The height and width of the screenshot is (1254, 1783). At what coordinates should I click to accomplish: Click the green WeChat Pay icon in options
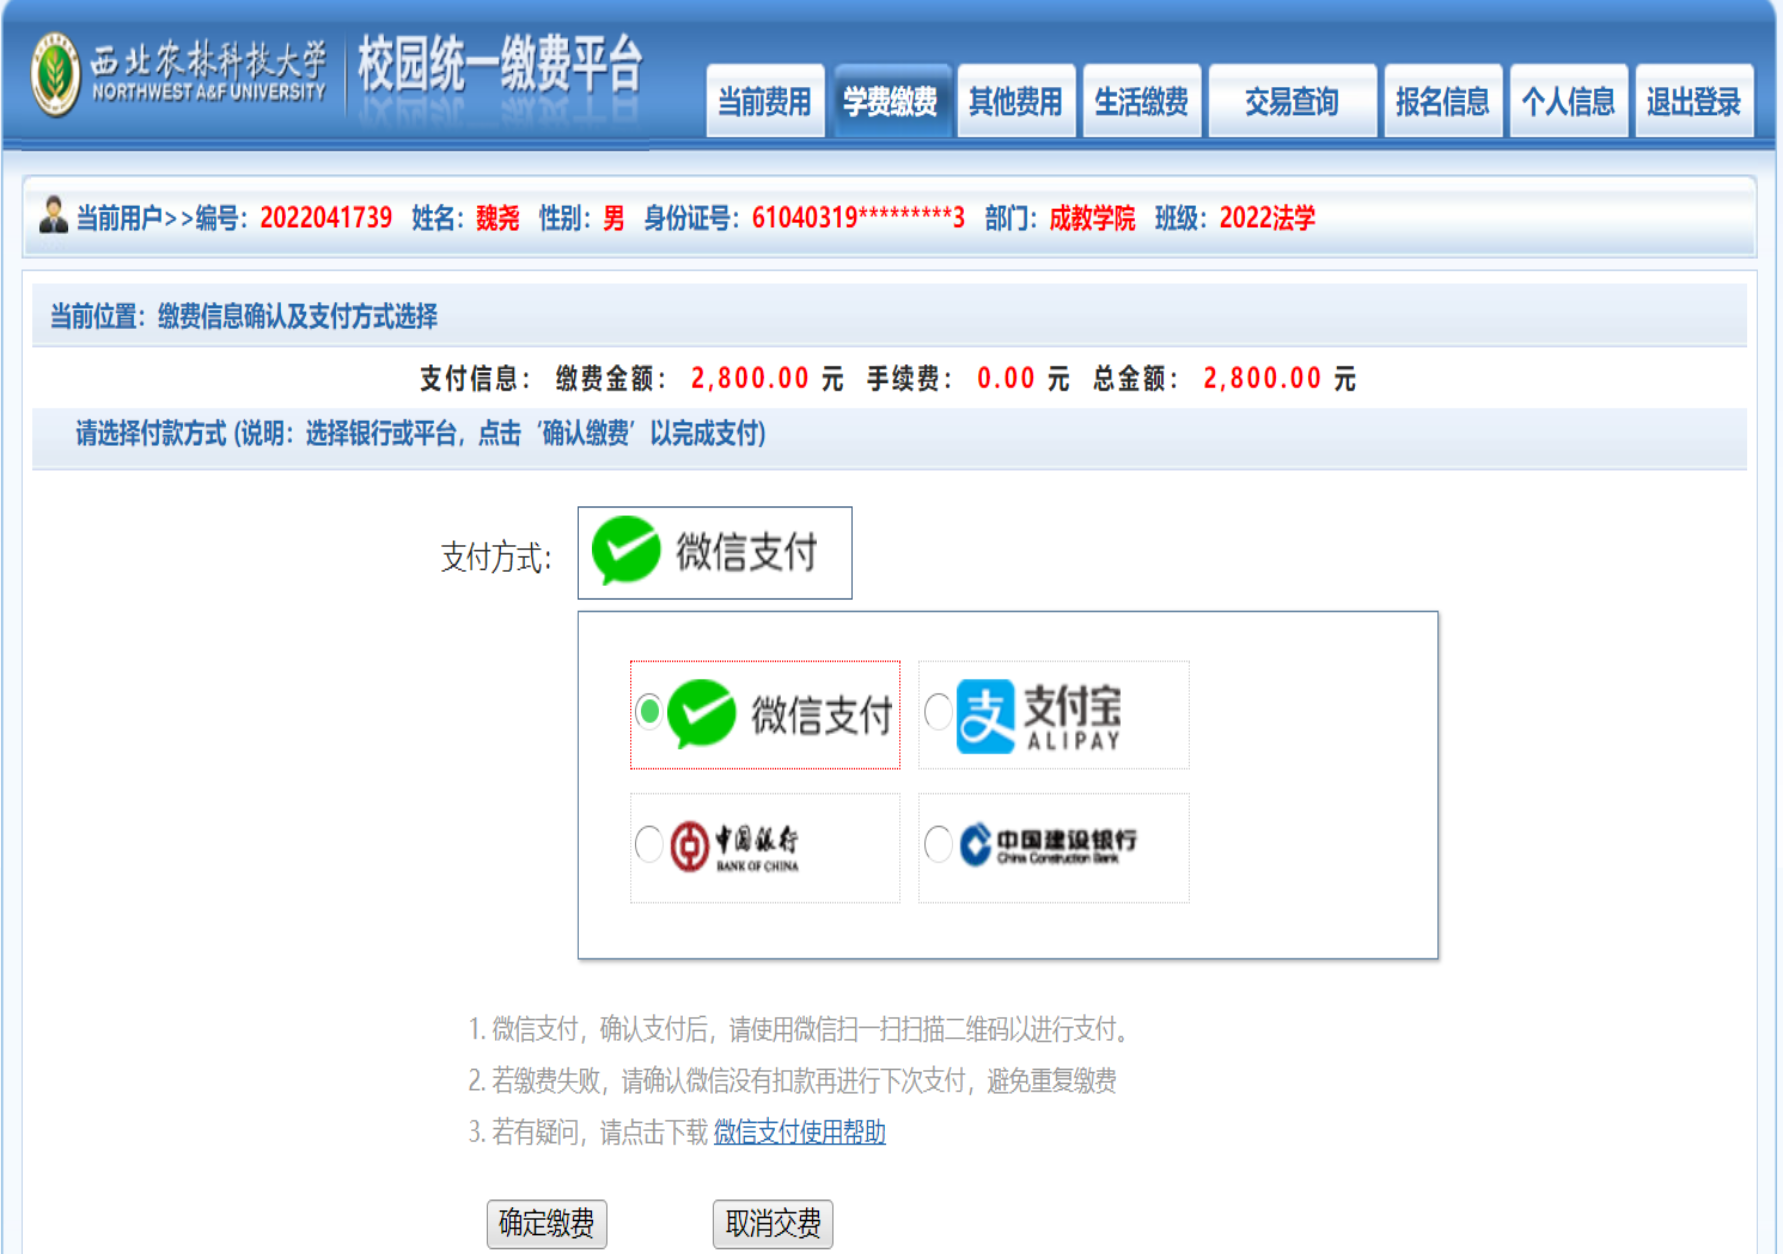click(701, 714)
